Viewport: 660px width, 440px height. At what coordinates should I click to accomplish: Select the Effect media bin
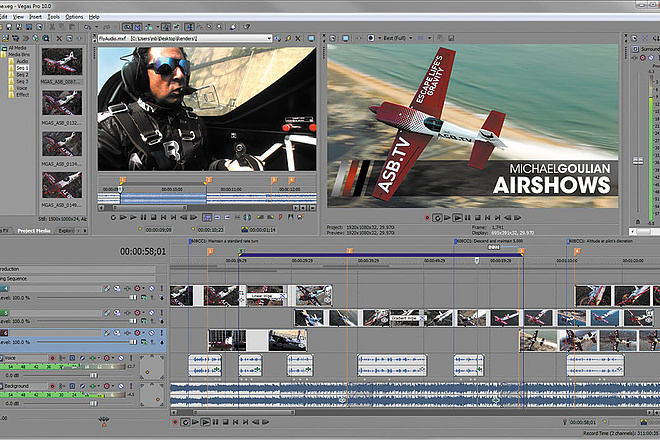pos(23,95)
